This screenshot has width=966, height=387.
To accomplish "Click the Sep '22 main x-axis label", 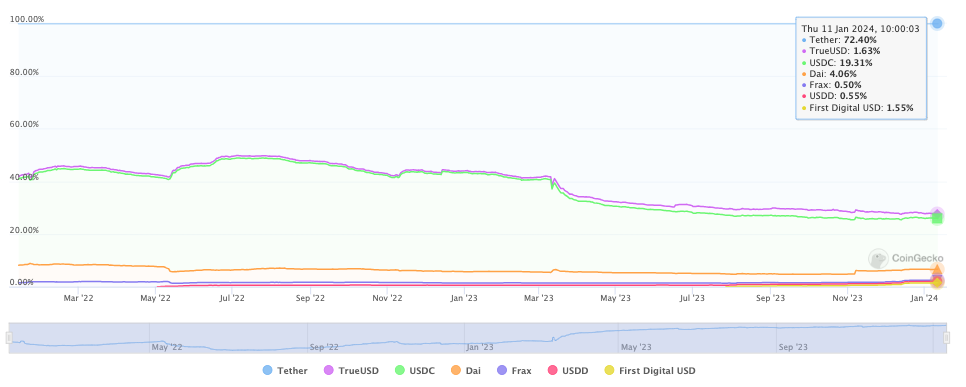I will tap(310, 298).
